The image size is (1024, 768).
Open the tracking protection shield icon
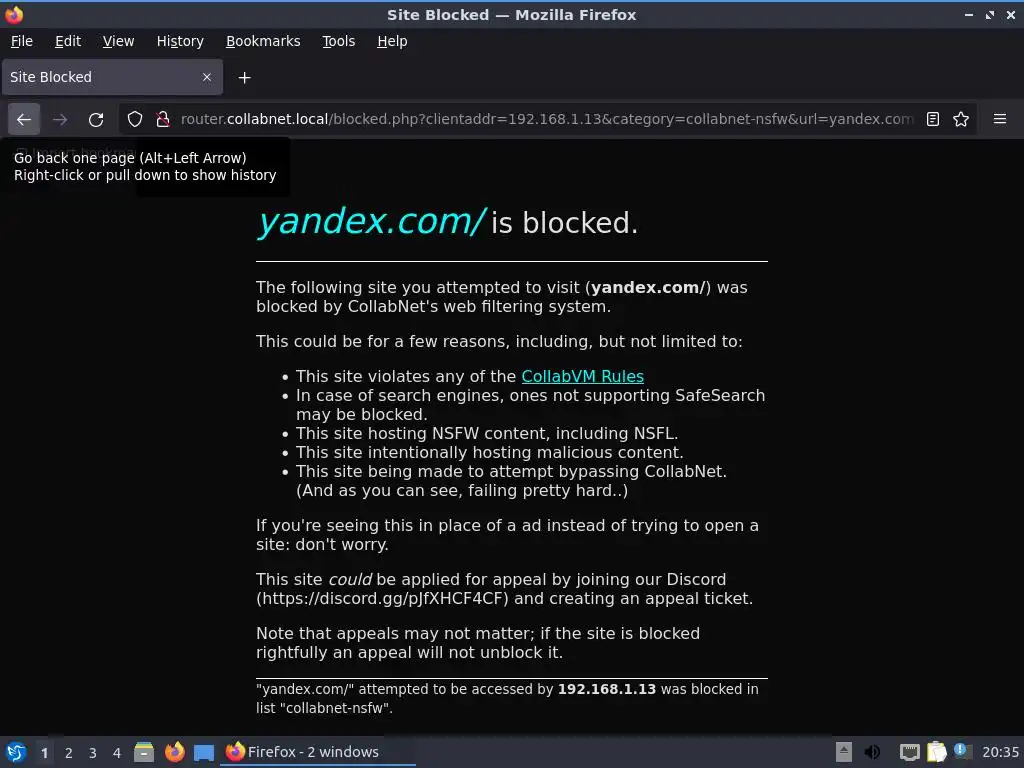click(135, 119)
